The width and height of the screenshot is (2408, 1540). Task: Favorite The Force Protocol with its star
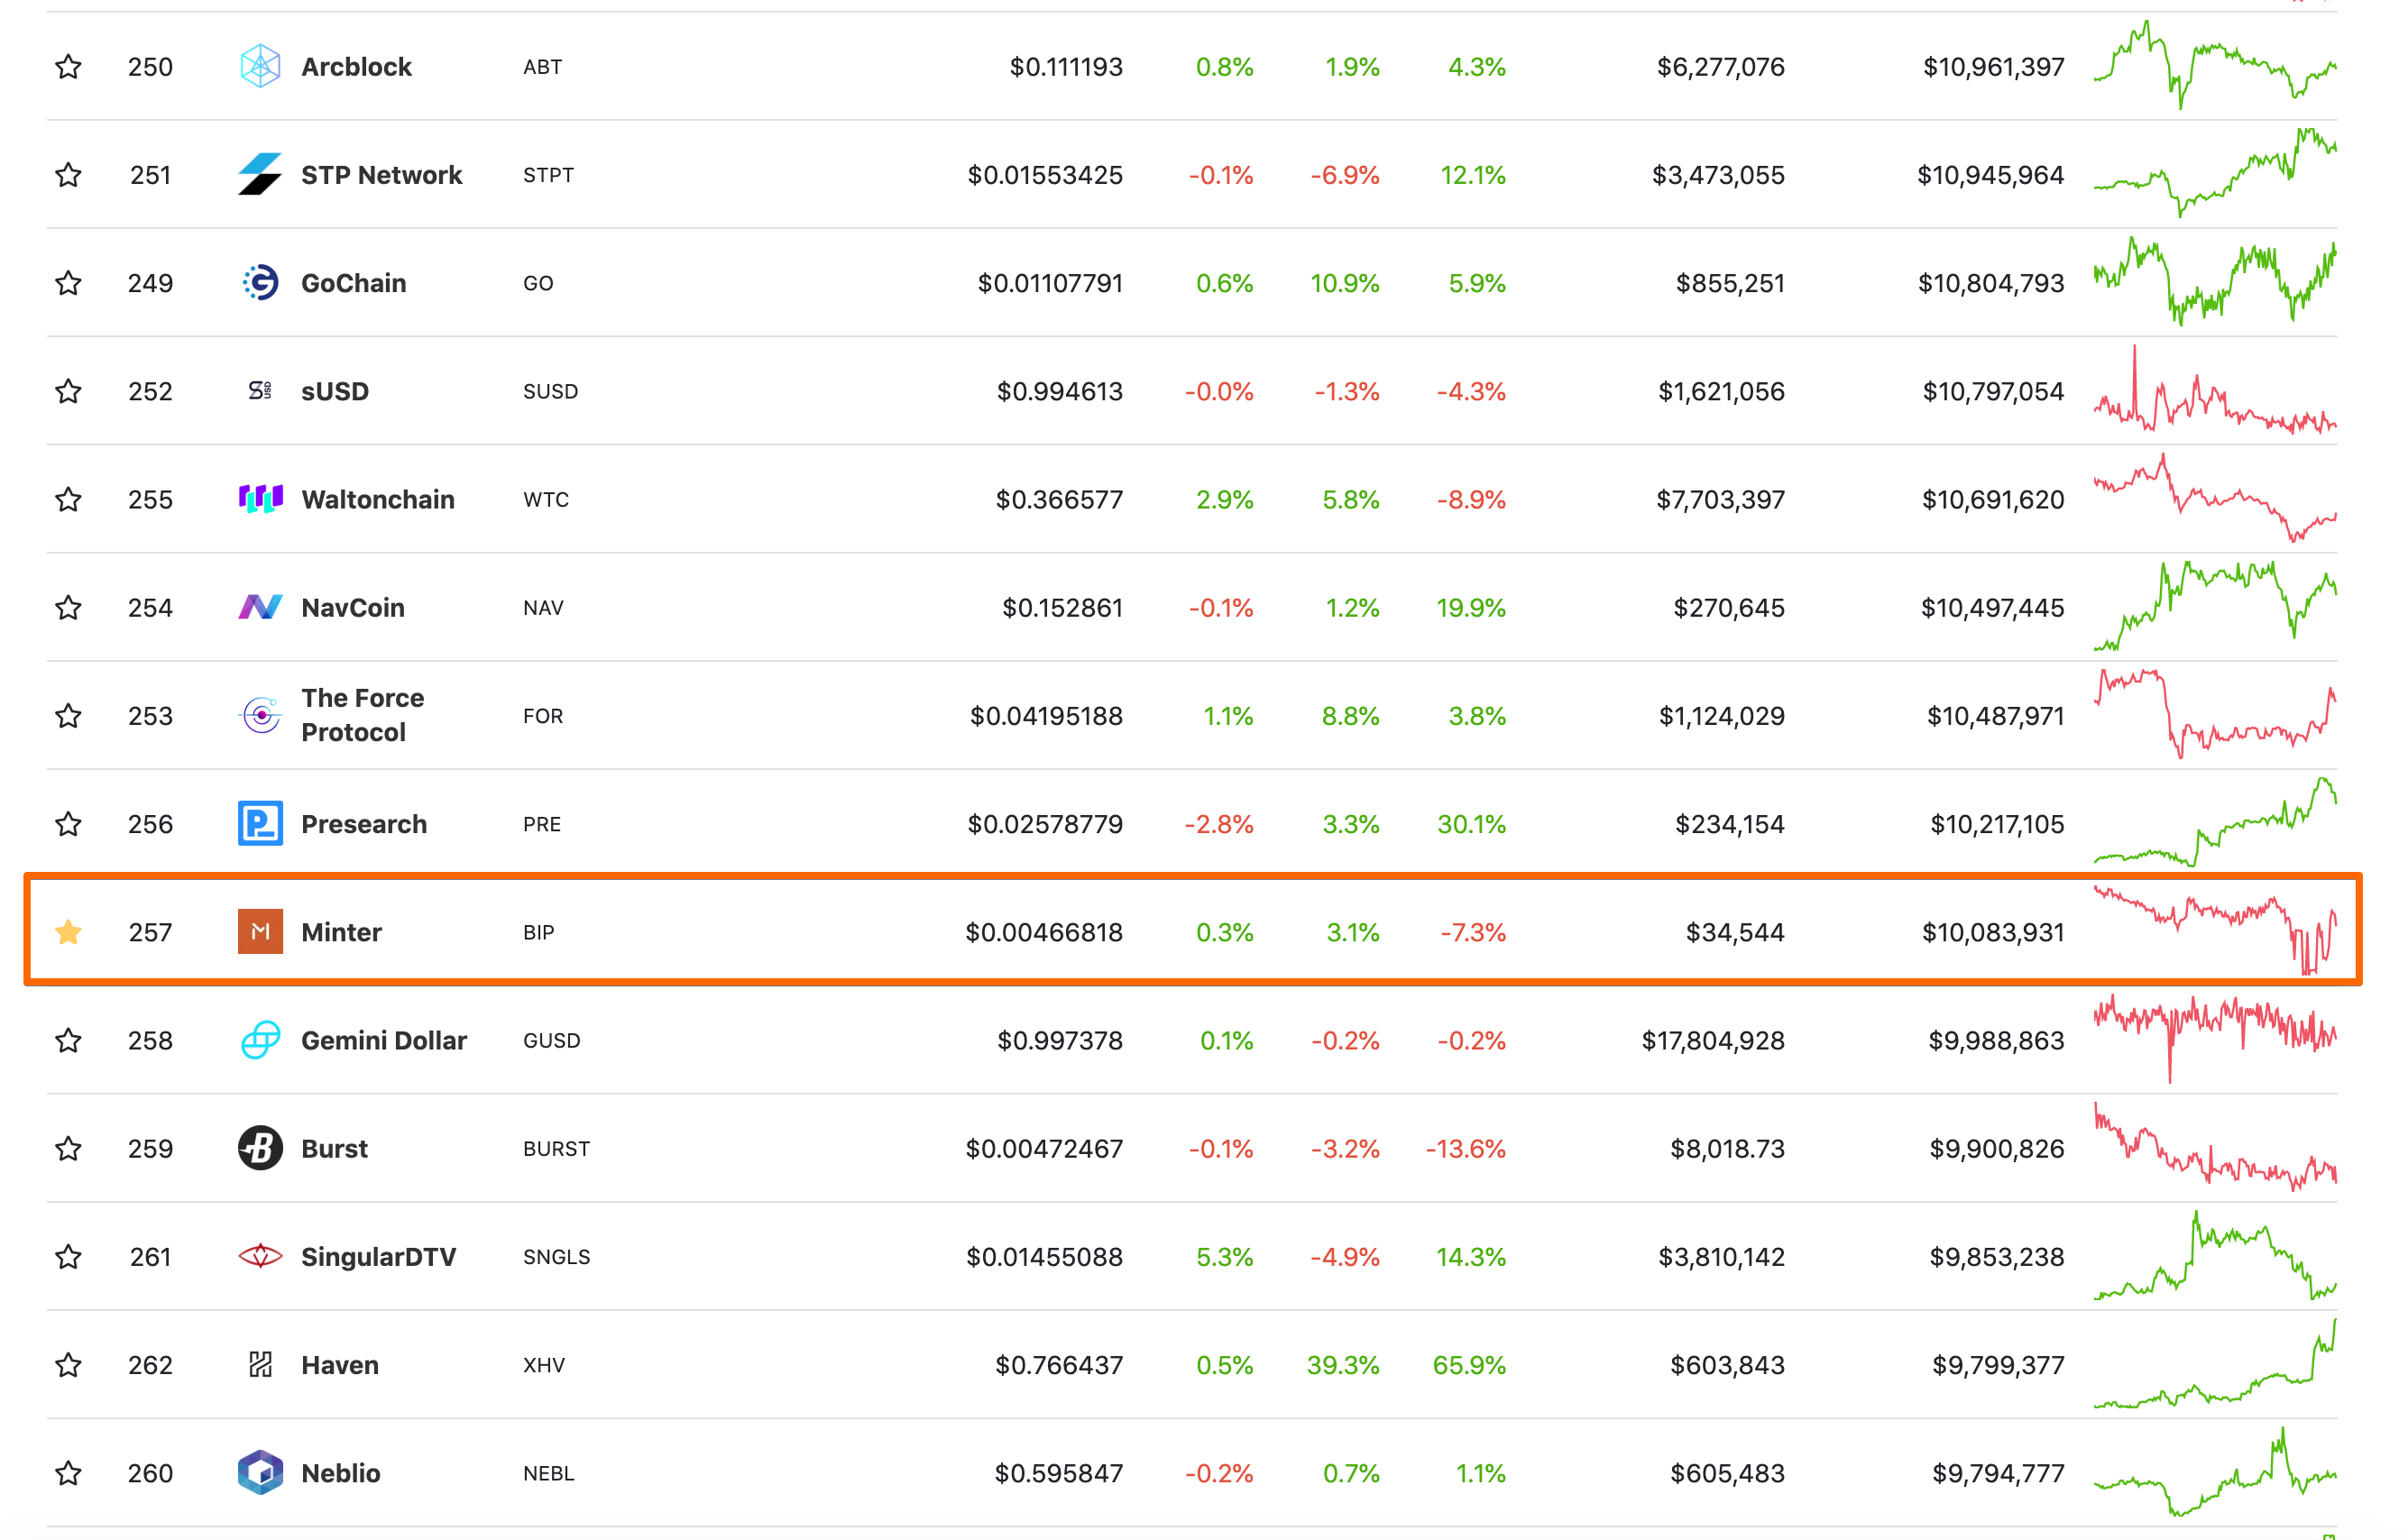click(x=68, y=716)
